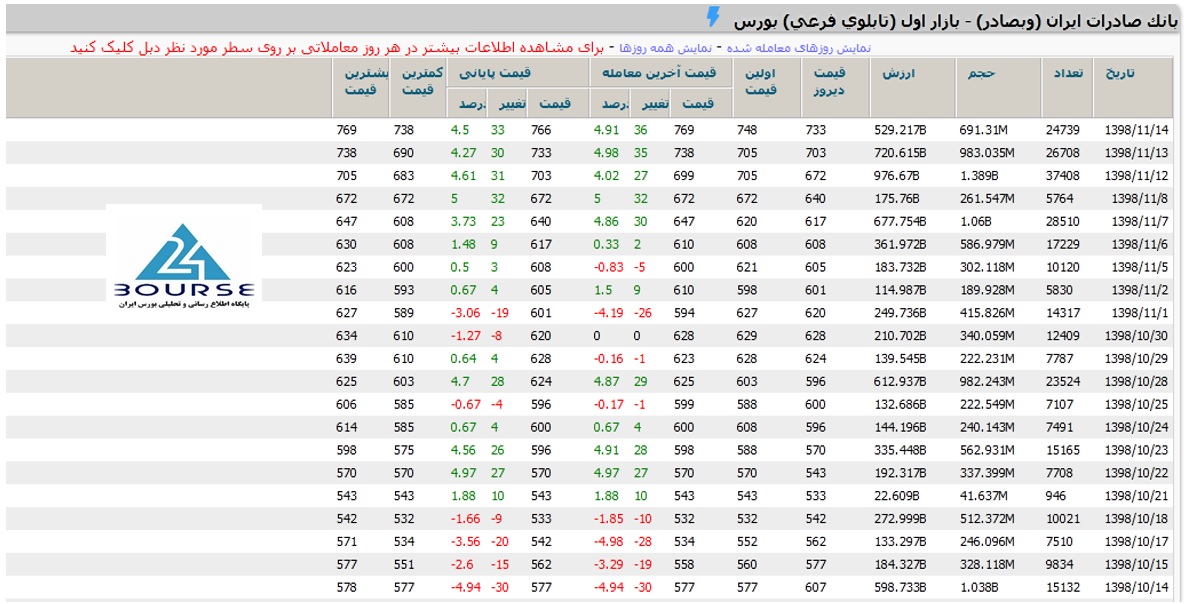Select the row dated 1398/11/2
The width and height of the screenshot is (1189, 604).
(591, 289)
